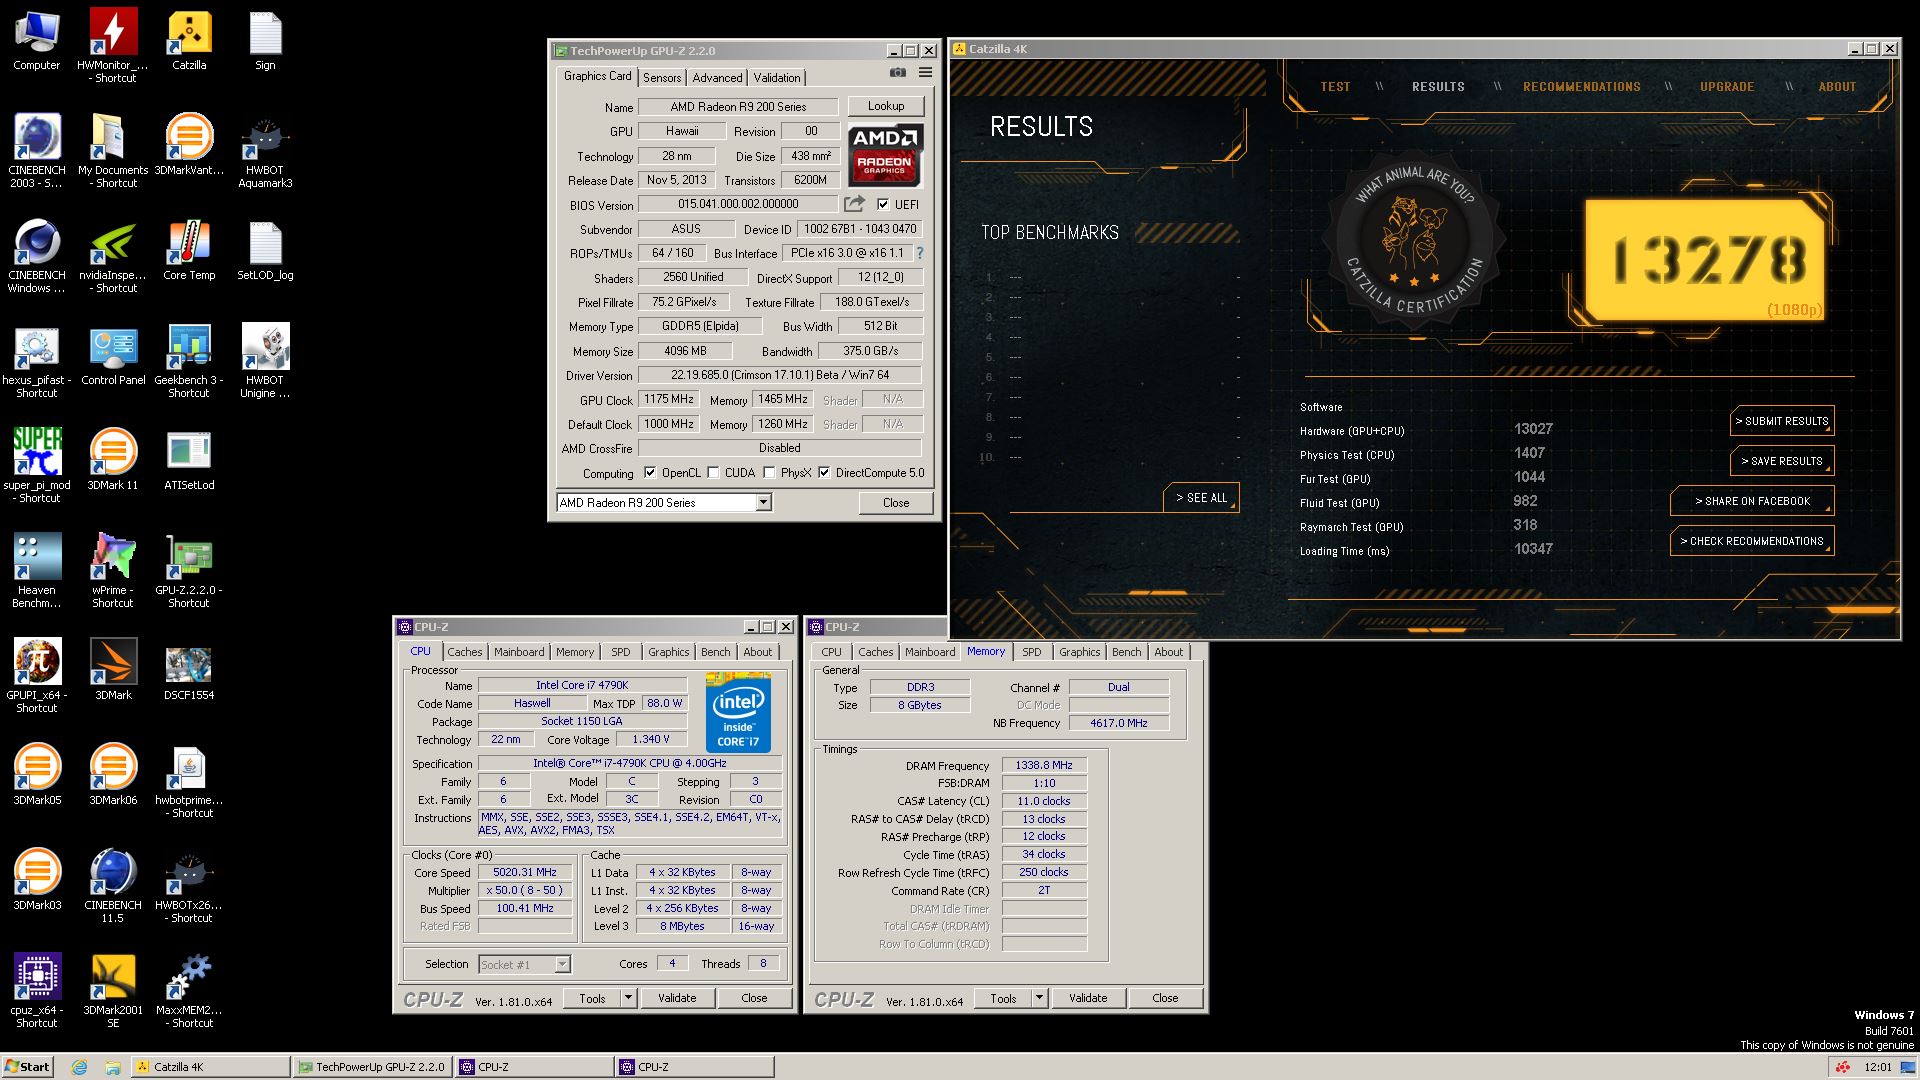Viewport: 1920px width, 1080px height.
Task: Toggle the CUDA checkbox
Action: [713, 473]
